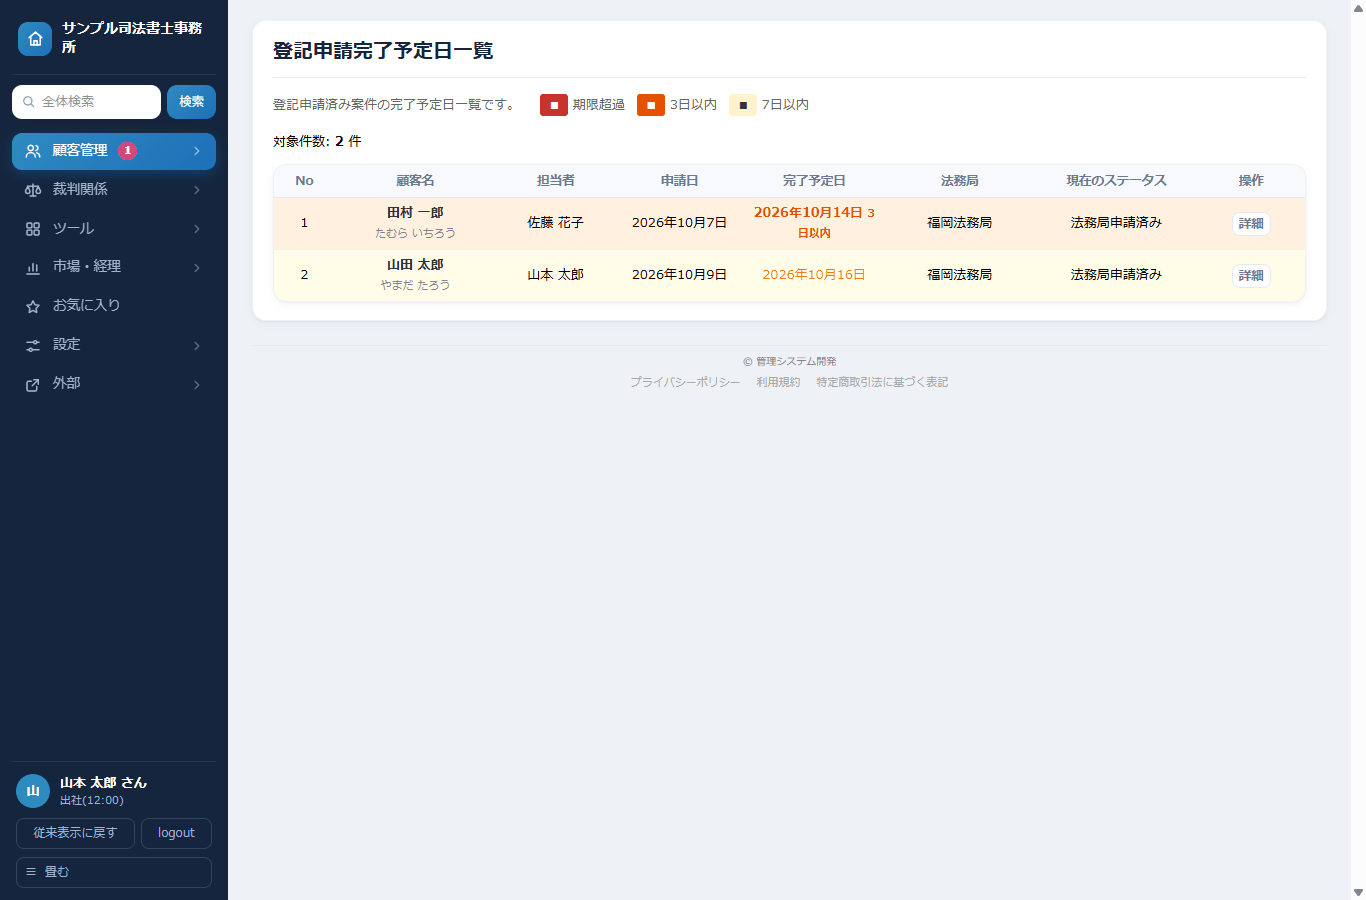1366x900 pixels.
Task: Open the 利用規約 link
Action: [778, 382]
